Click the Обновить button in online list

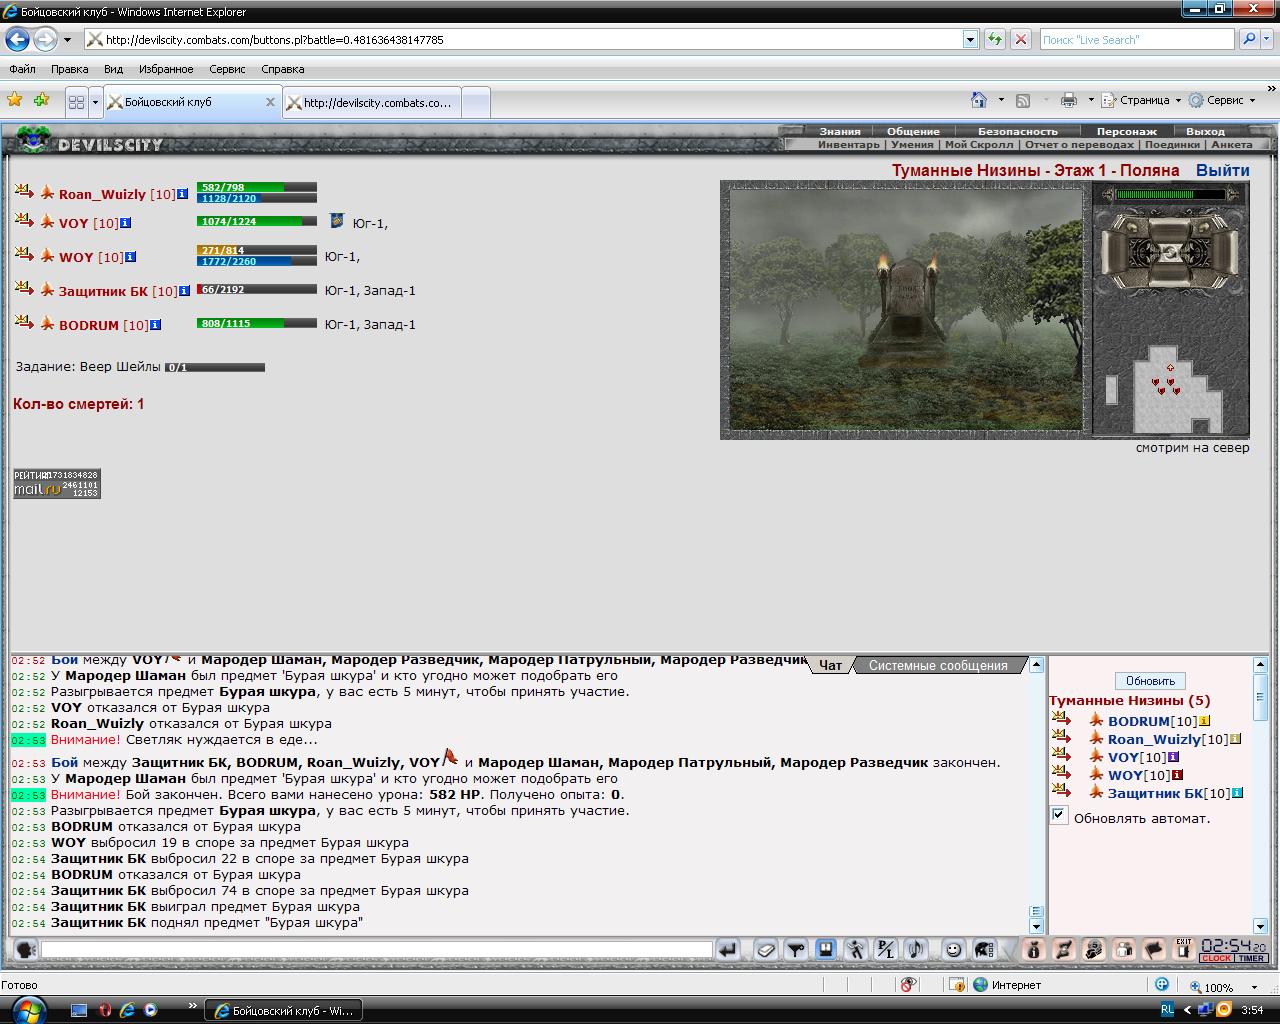[1150, 681]
